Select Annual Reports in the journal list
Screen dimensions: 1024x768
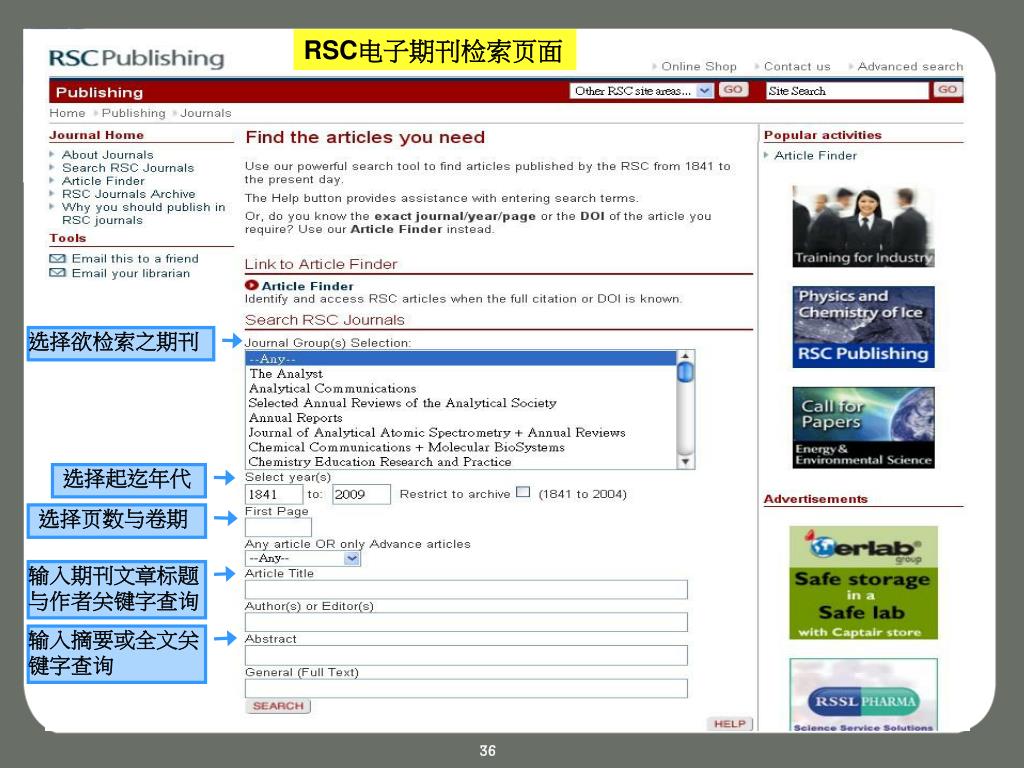[461, 417]
